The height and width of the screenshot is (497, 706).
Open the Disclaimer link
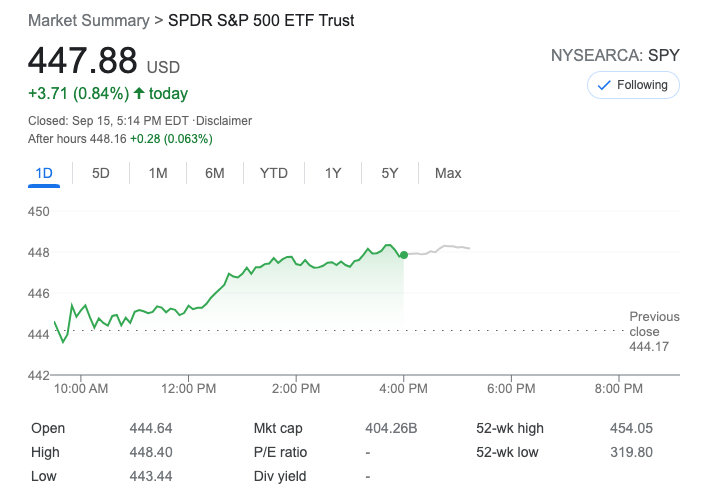[225, 121]
